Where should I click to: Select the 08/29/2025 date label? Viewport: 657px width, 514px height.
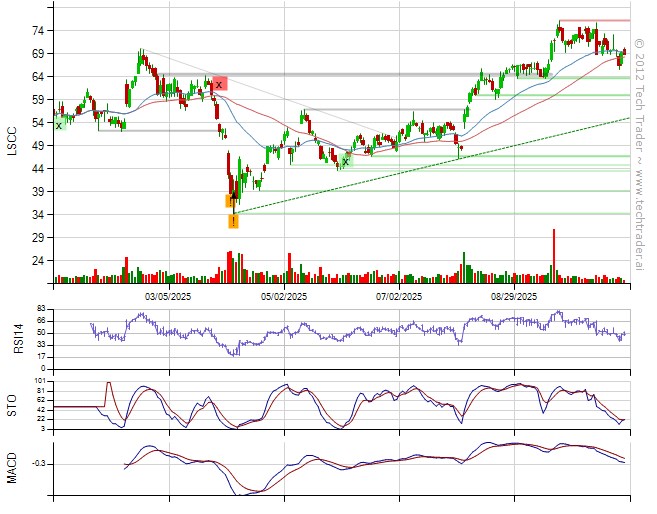[x=514, y=297]
